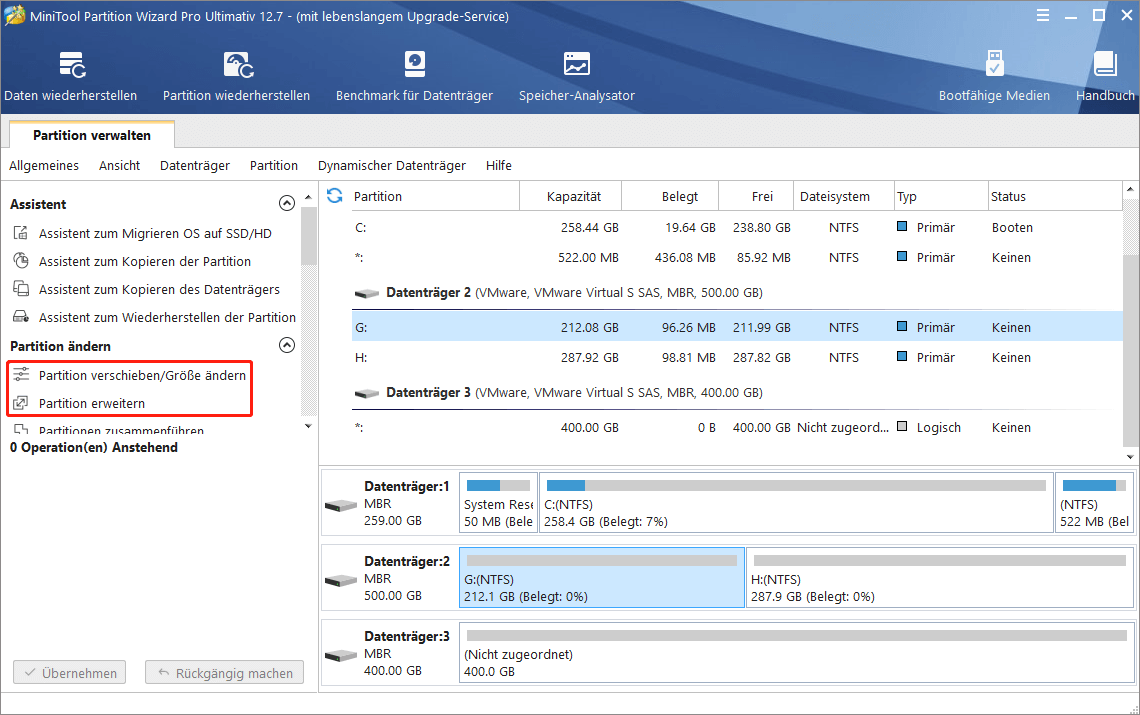Viewport: 1140px width, 715px height.
Task: Click Datenträger 2 drive icon in list
Action: click(366, 293)
